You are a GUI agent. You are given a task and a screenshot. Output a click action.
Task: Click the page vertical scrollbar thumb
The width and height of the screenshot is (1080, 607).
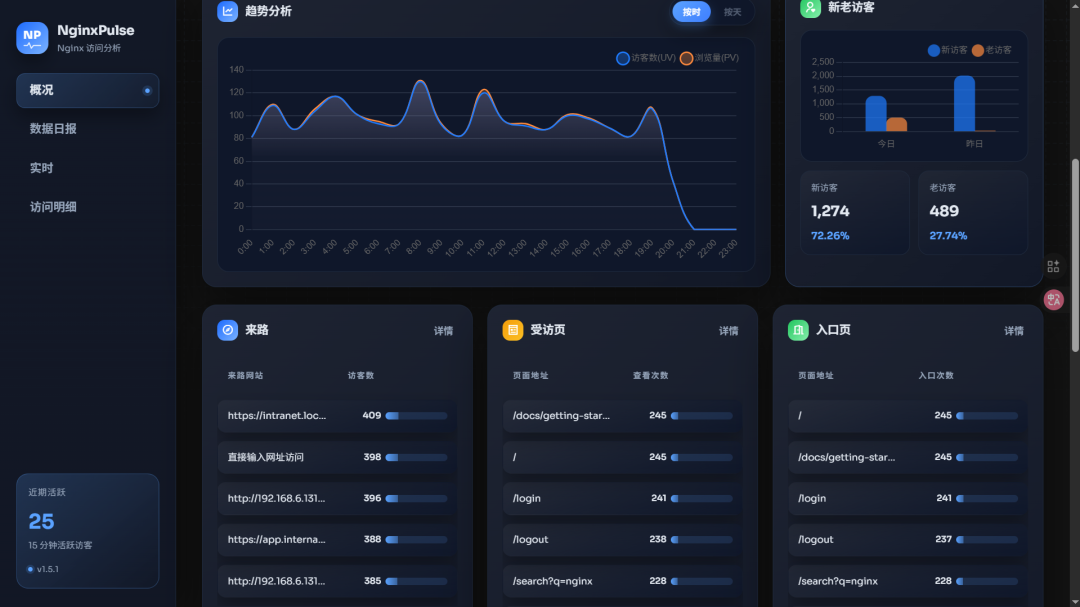coord(1075,256)
